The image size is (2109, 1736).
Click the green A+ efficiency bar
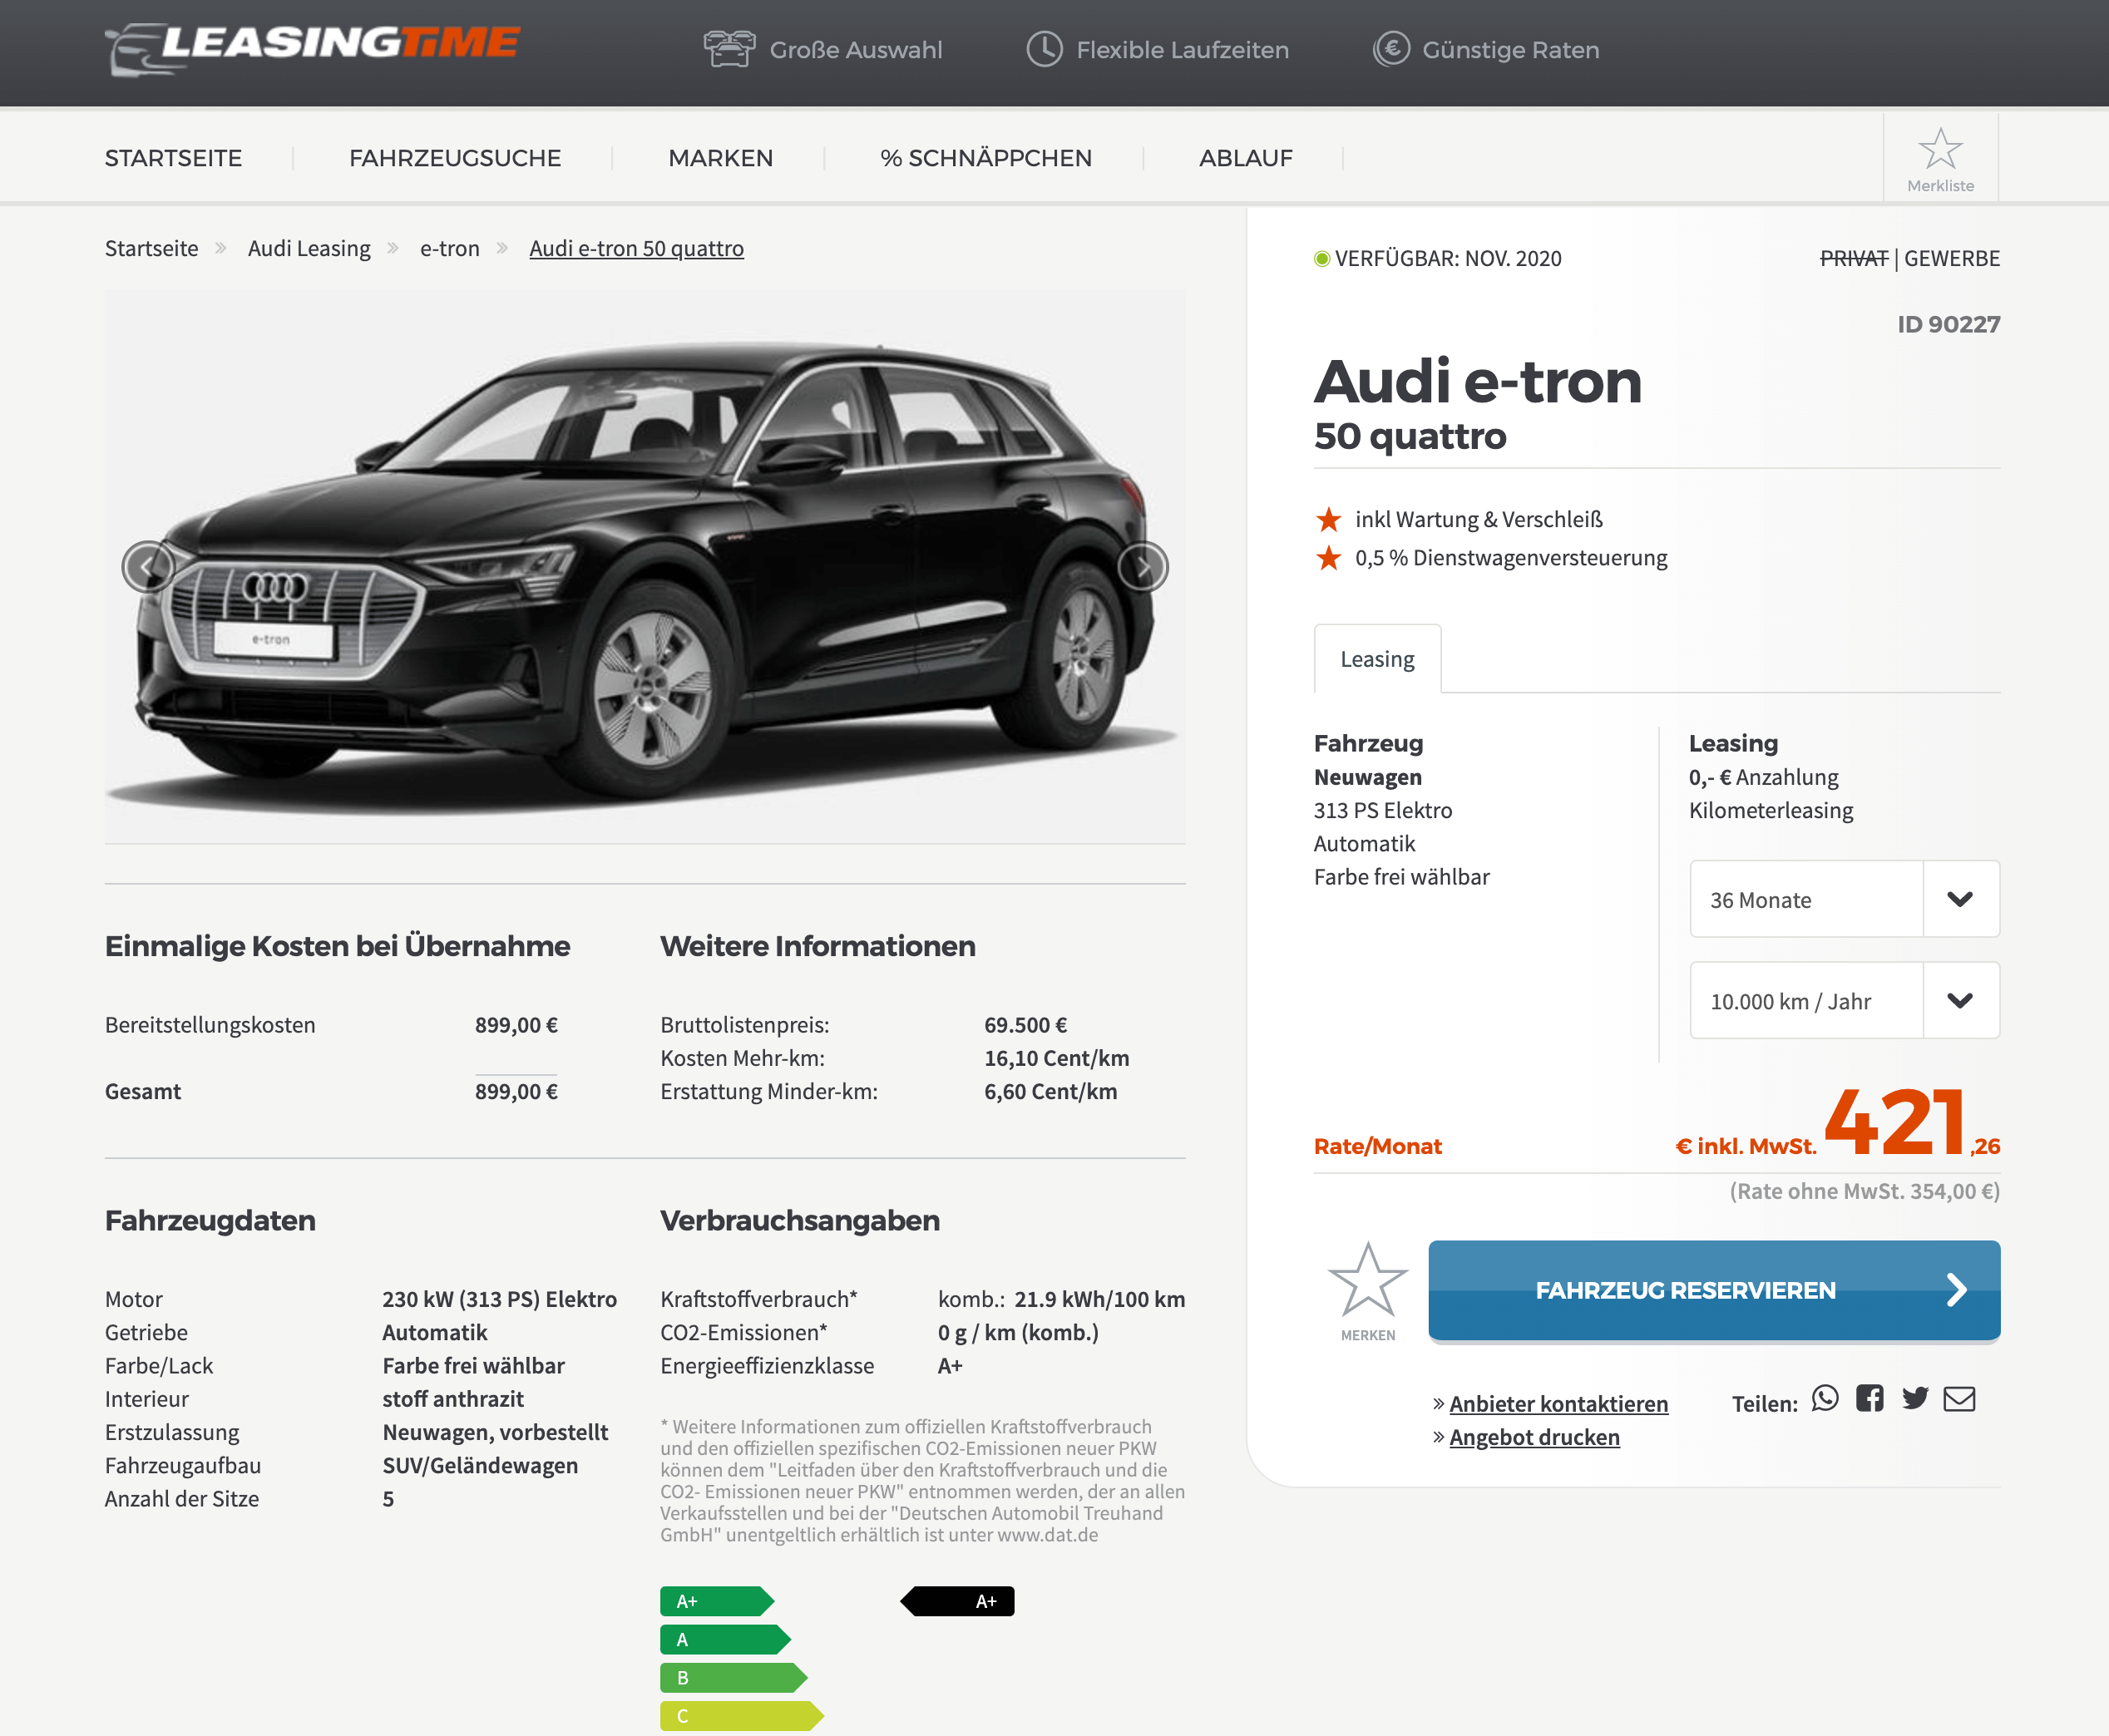click(717, 1601)
